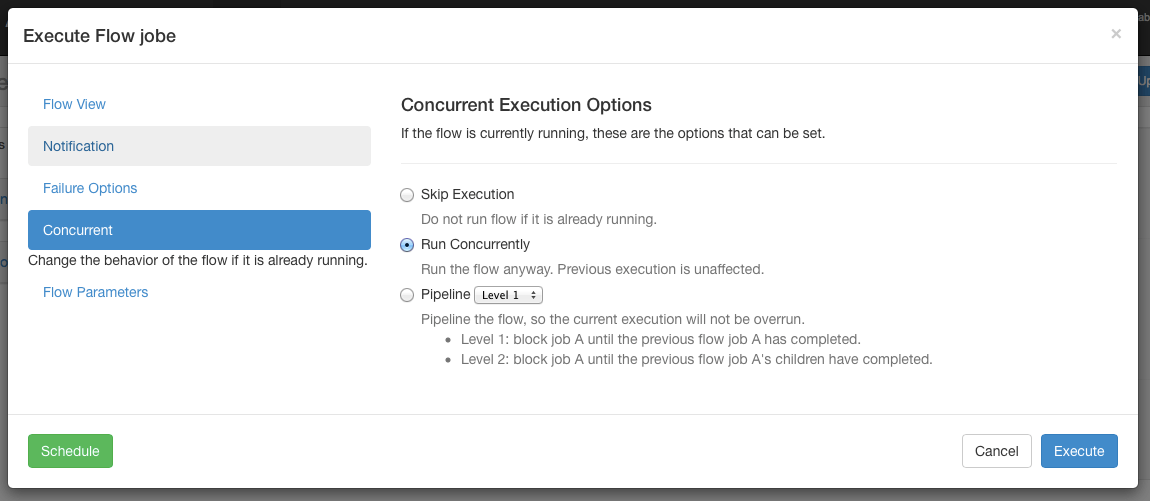The image size is (1150, 501).
Task: Click the Concurrent Execution Options heading
Action: coord(526,105)
